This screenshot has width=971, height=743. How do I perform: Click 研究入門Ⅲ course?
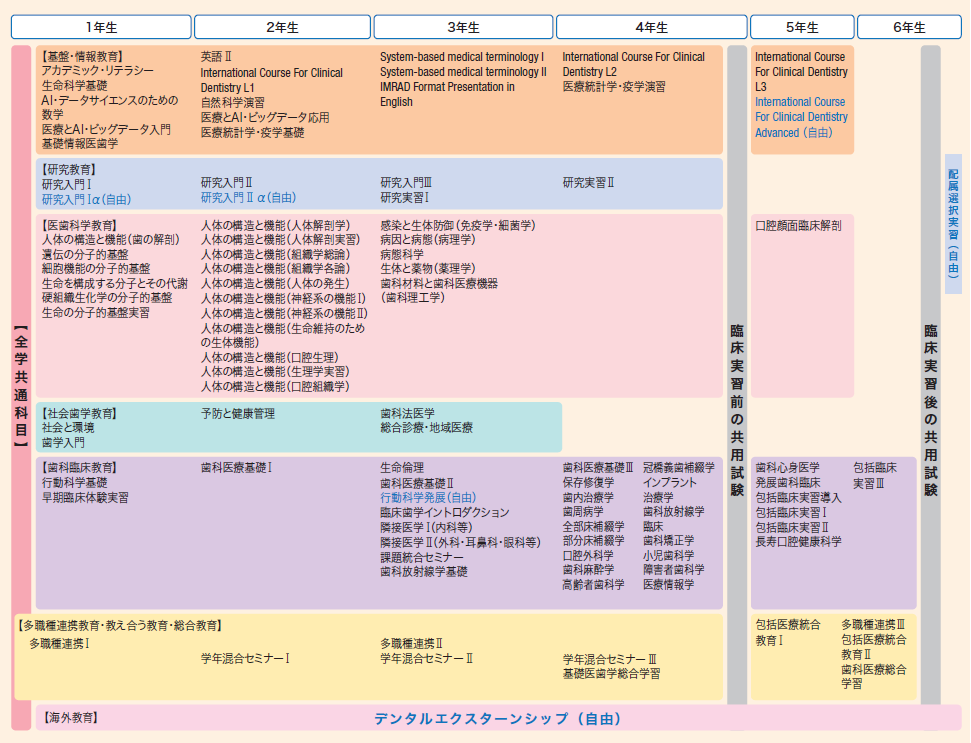[x=406, y=183]
